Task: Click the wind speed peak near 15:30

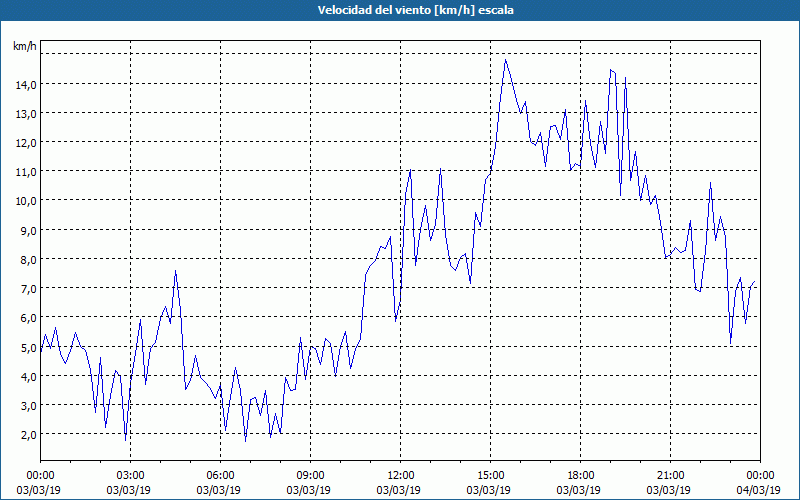Action: point(505,60)
